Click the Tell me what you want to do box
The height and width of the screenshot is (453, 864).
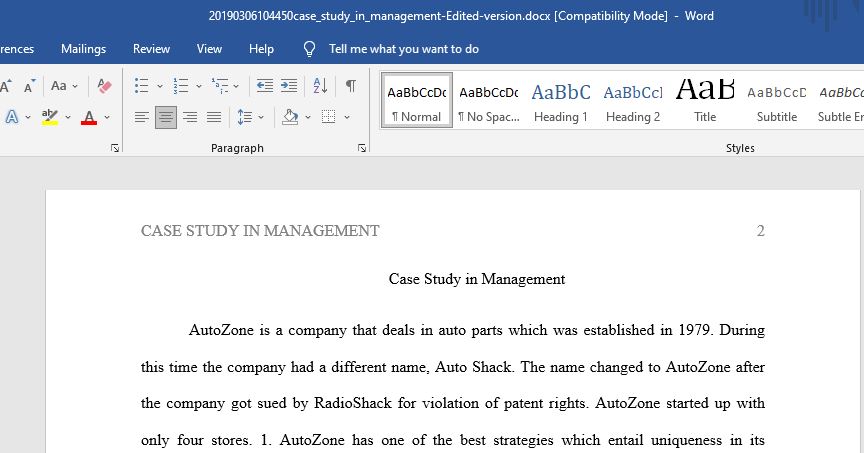[x=403, y=49]
